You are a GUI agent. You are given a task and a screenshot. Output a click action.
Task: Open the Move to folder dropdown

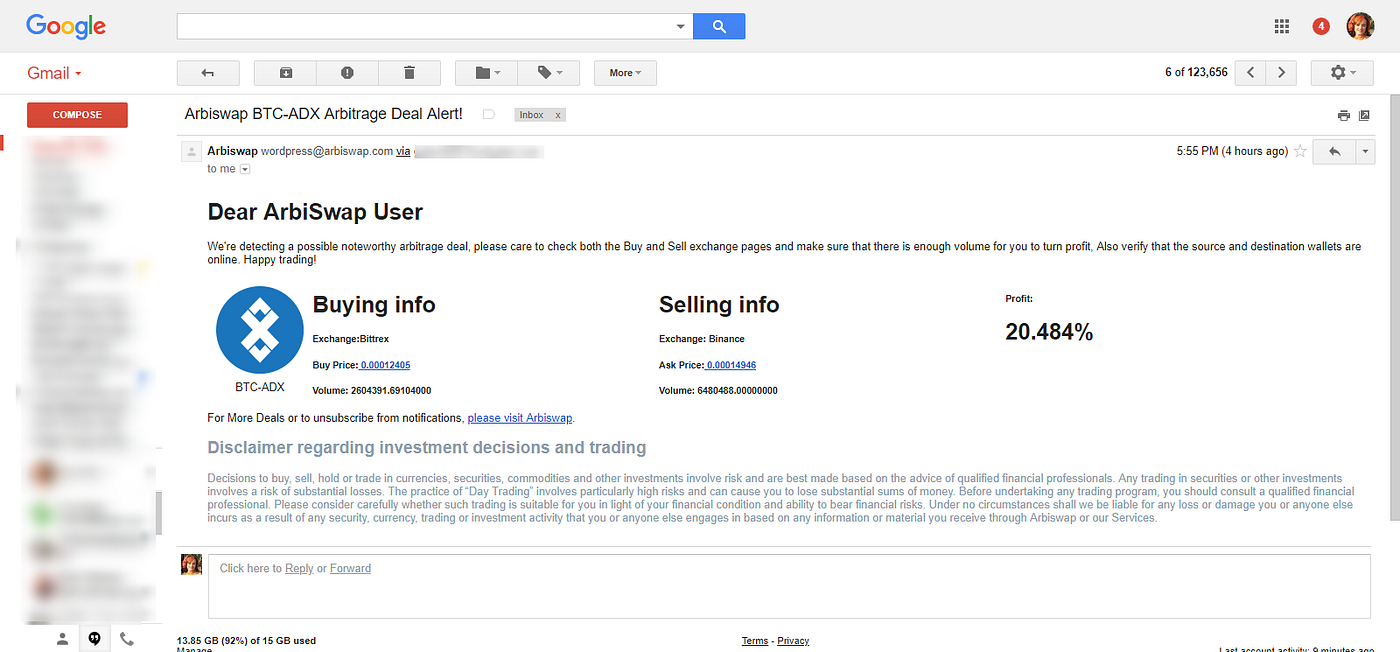pyautogui.click(x=485, y=73)
